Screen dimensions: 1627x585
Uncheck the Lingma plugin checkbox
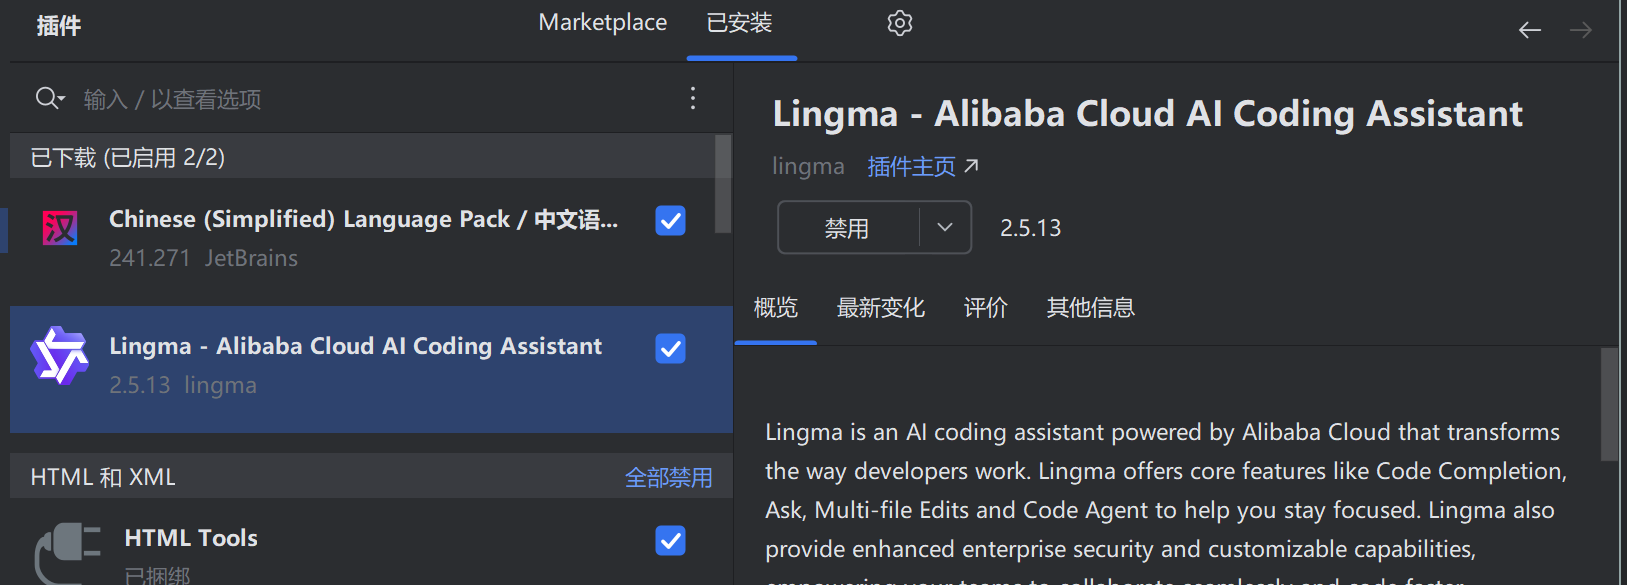(x=670, y=348)
